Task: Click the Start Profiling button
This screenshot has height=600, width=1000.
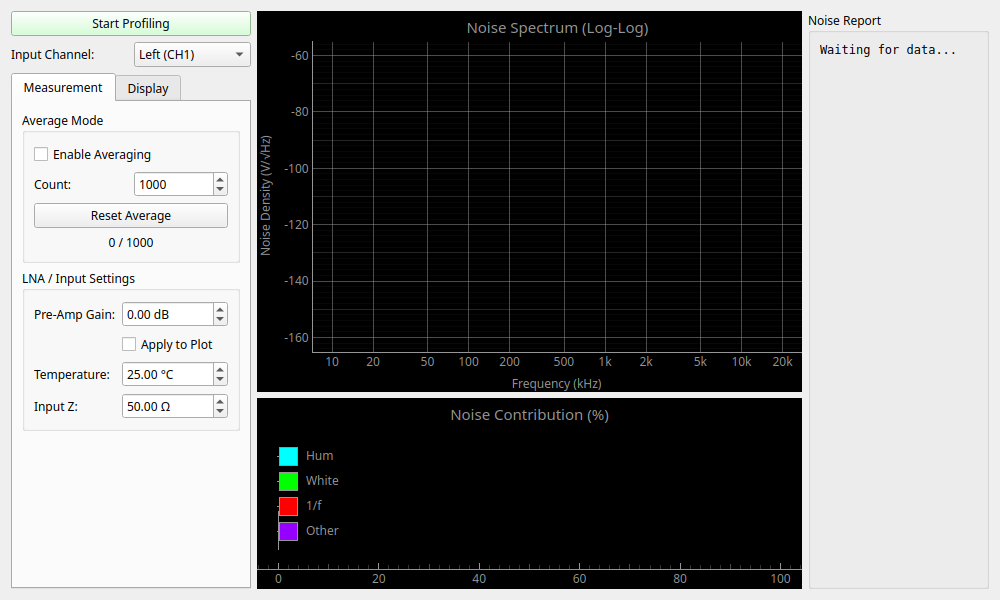Action: click(x=130, y=23)
